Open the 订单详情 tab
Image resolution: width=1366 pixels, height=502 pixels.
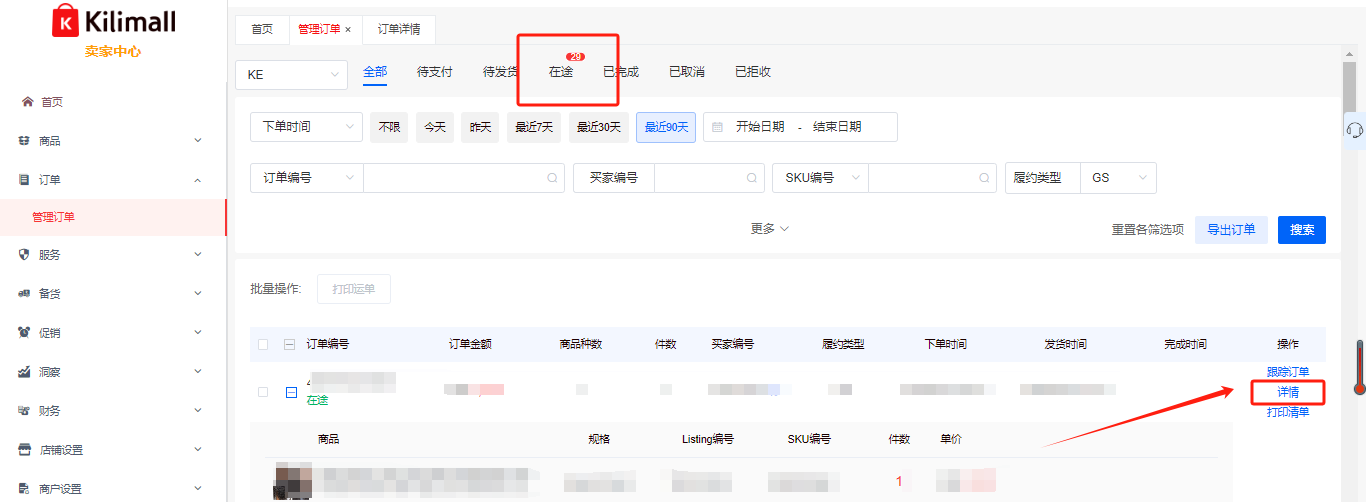click(399, 30)
